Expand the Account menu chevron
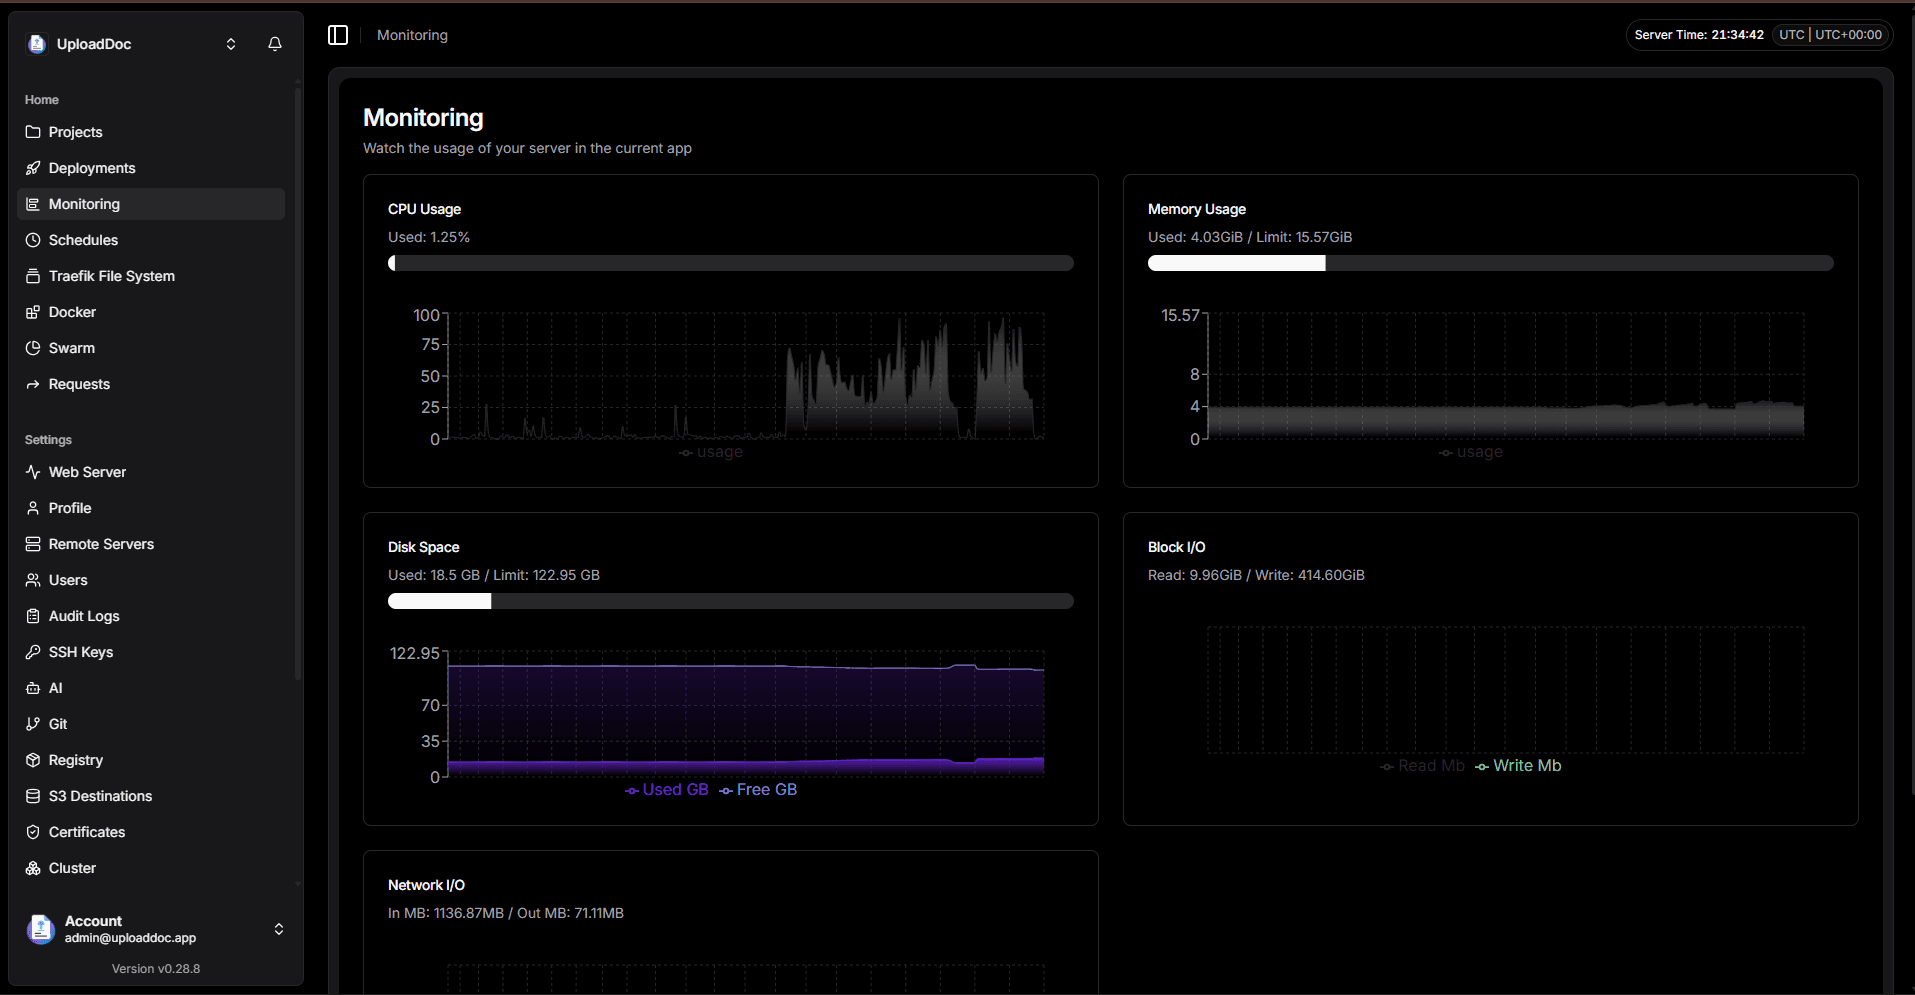Viewport: 1915px width, 995px height. coord(279,929)
